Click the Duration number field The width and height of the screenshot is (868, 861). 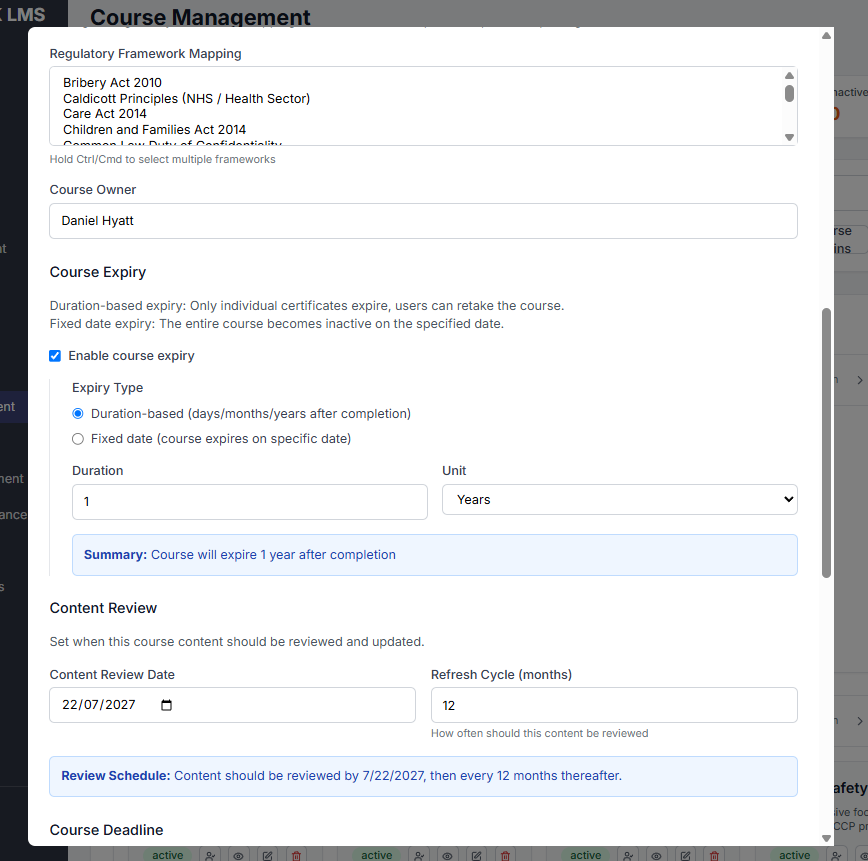[250, 502]
